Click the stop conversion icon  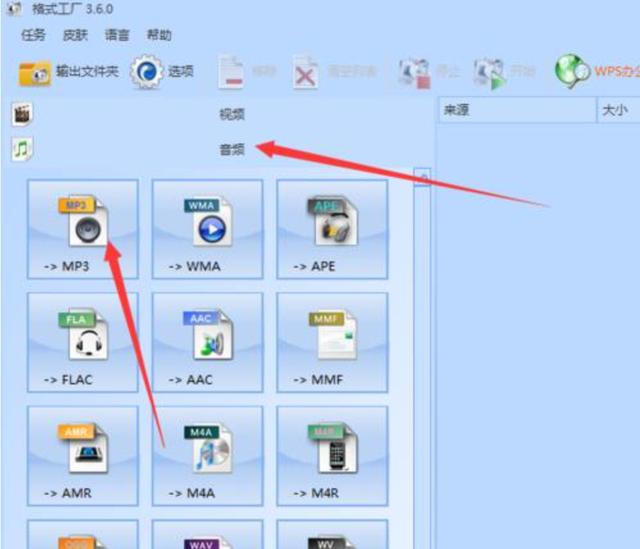(414, 74)
